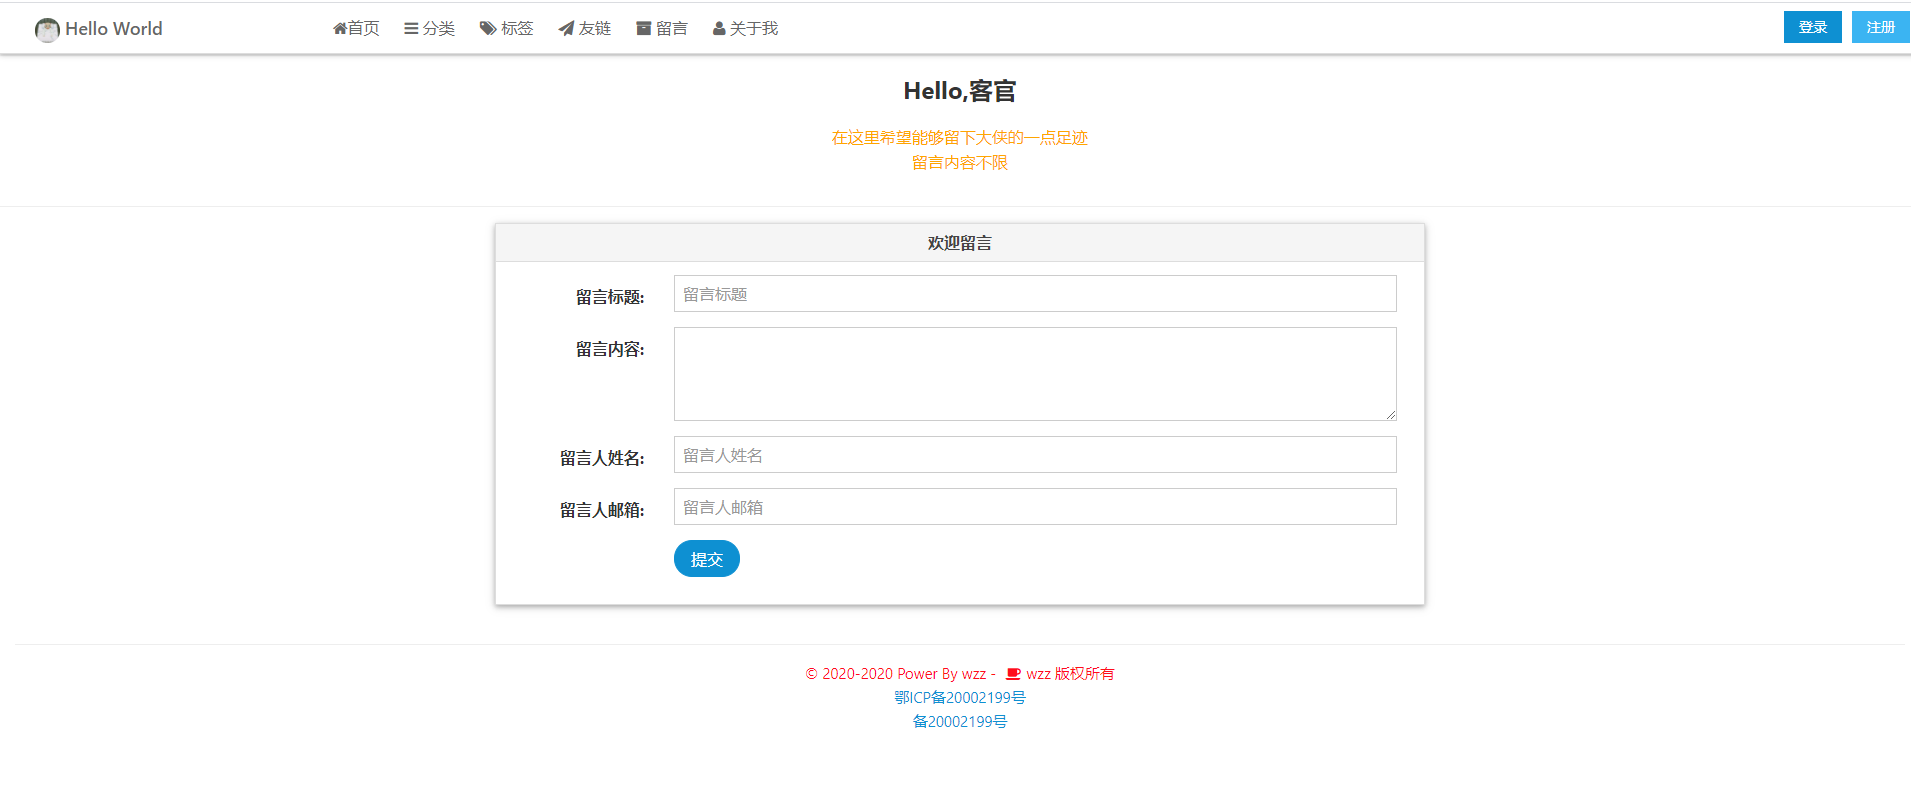Open the 首页 navigation item

click(x=356, y=28)
